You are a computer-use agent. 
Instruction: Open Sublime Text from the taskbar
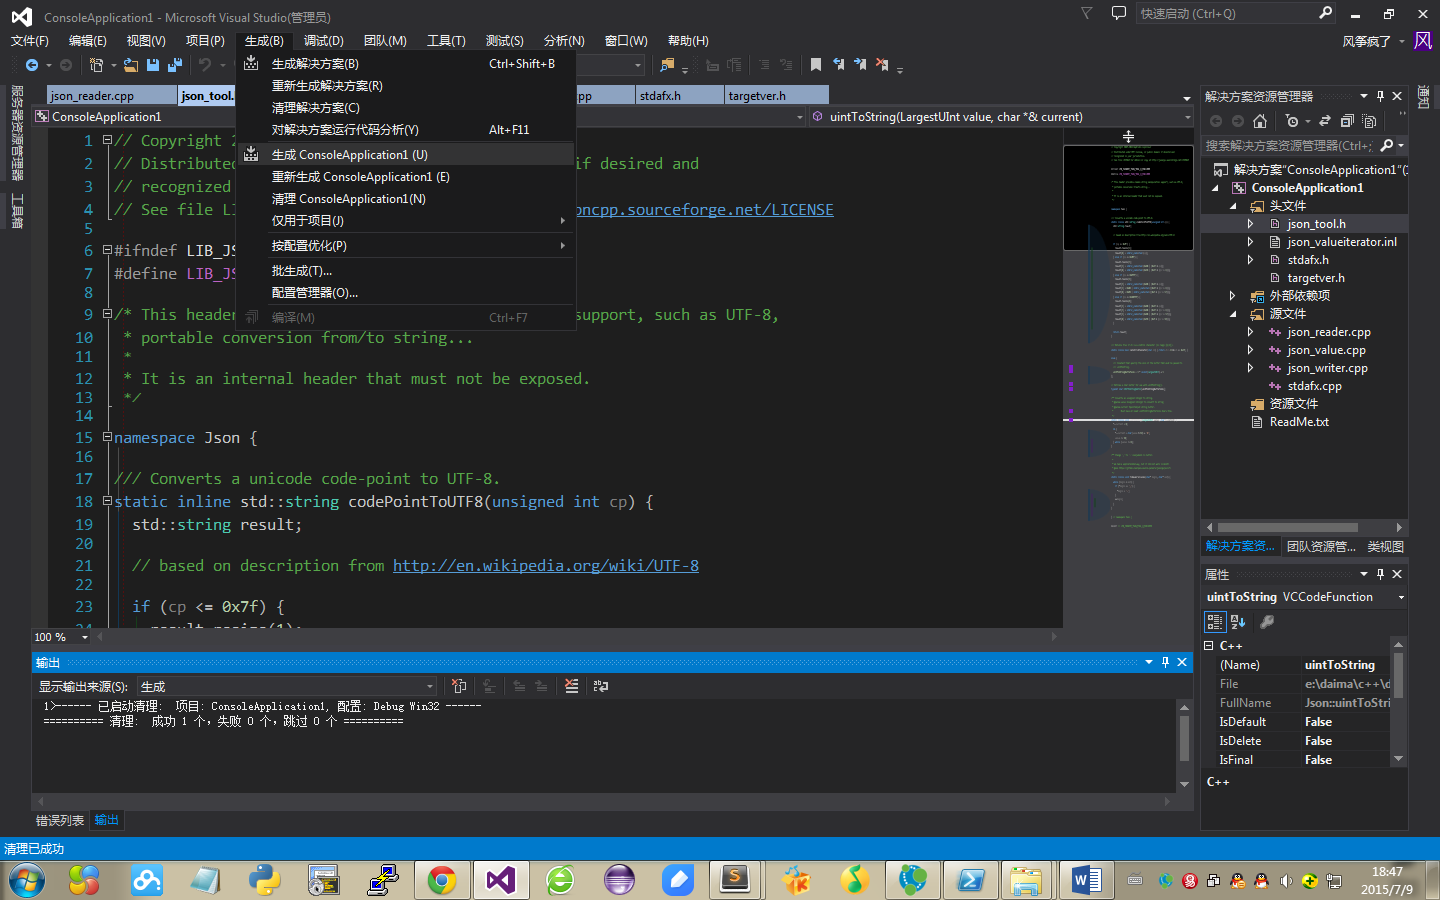coord(736,880)
